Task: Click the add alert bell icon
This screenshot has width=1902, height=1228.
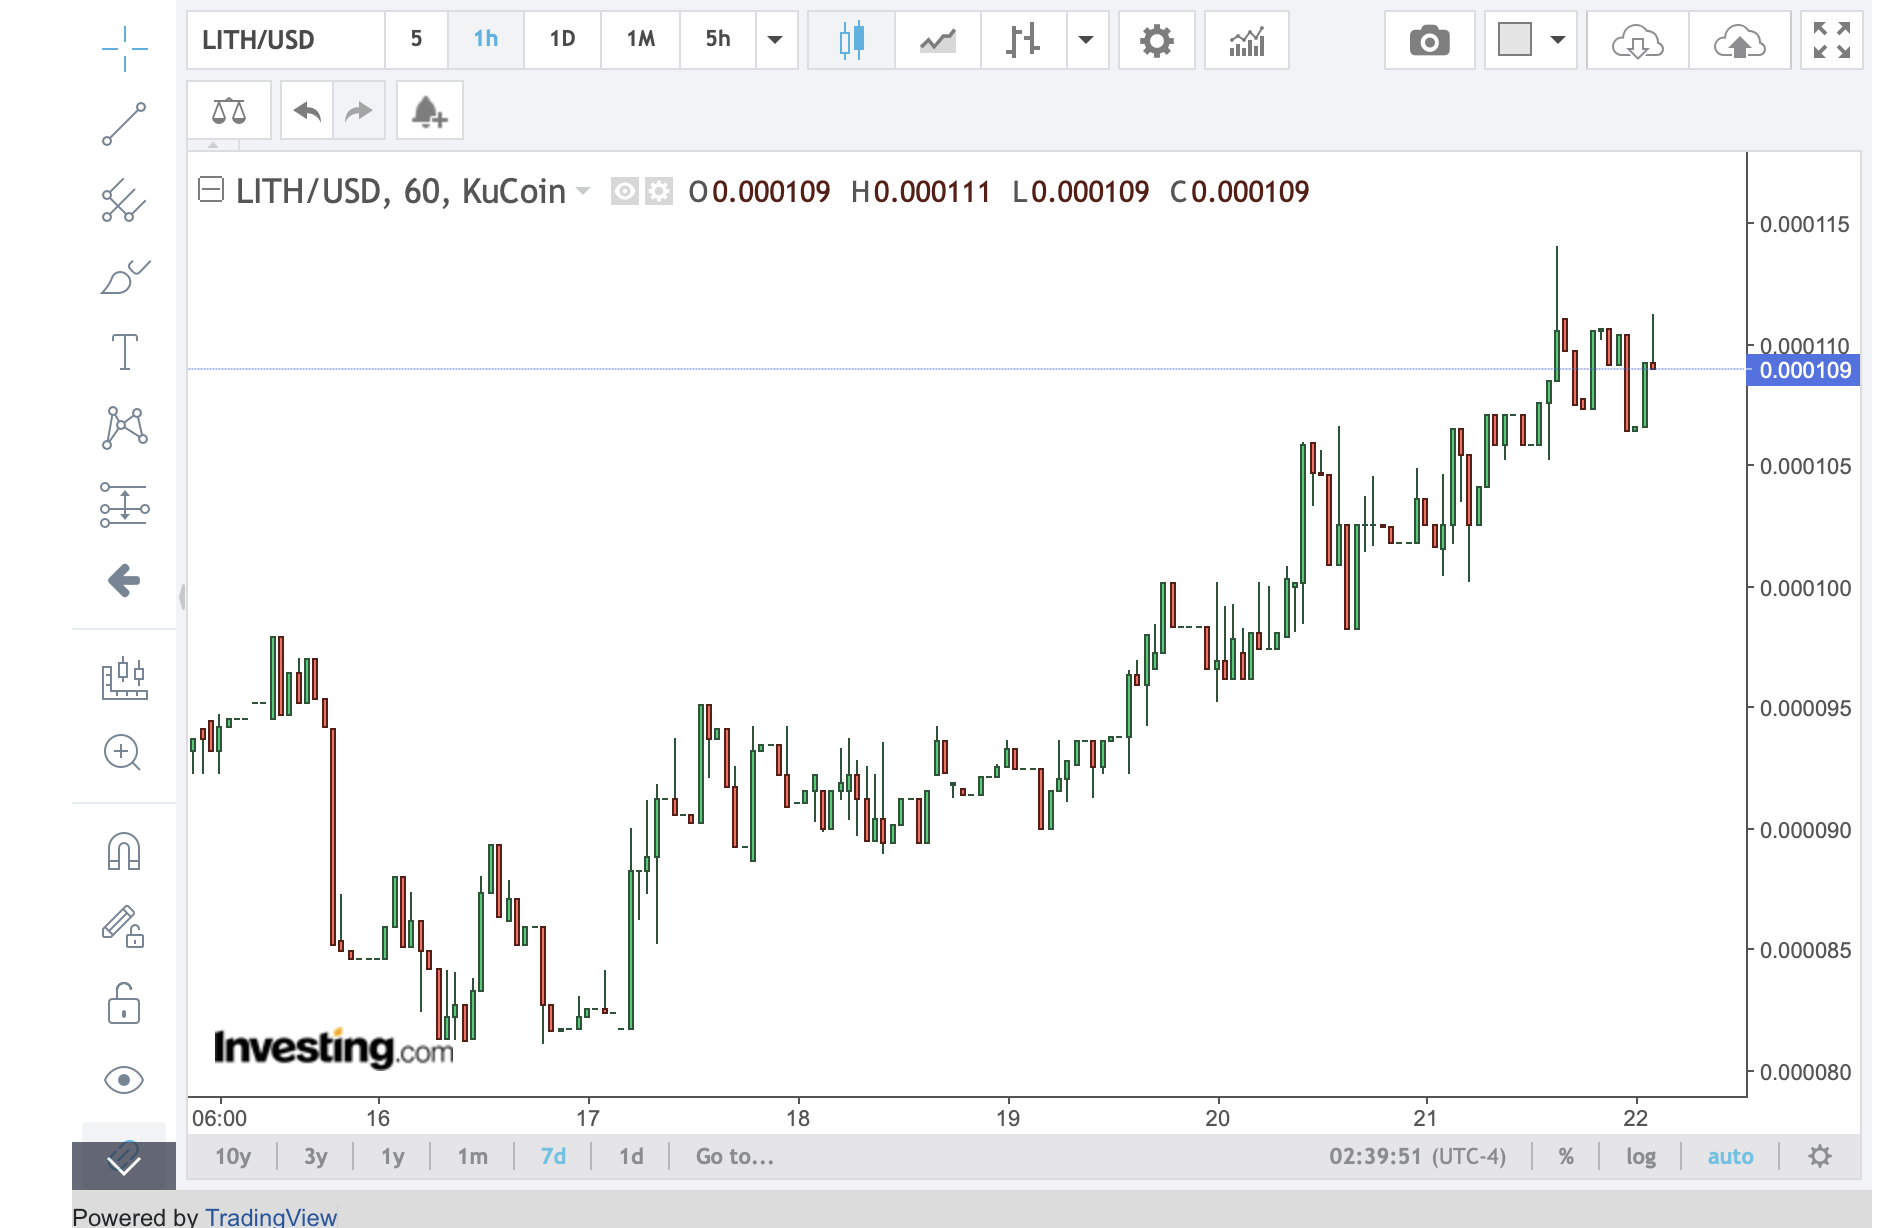Action: (x=429, y=111)
